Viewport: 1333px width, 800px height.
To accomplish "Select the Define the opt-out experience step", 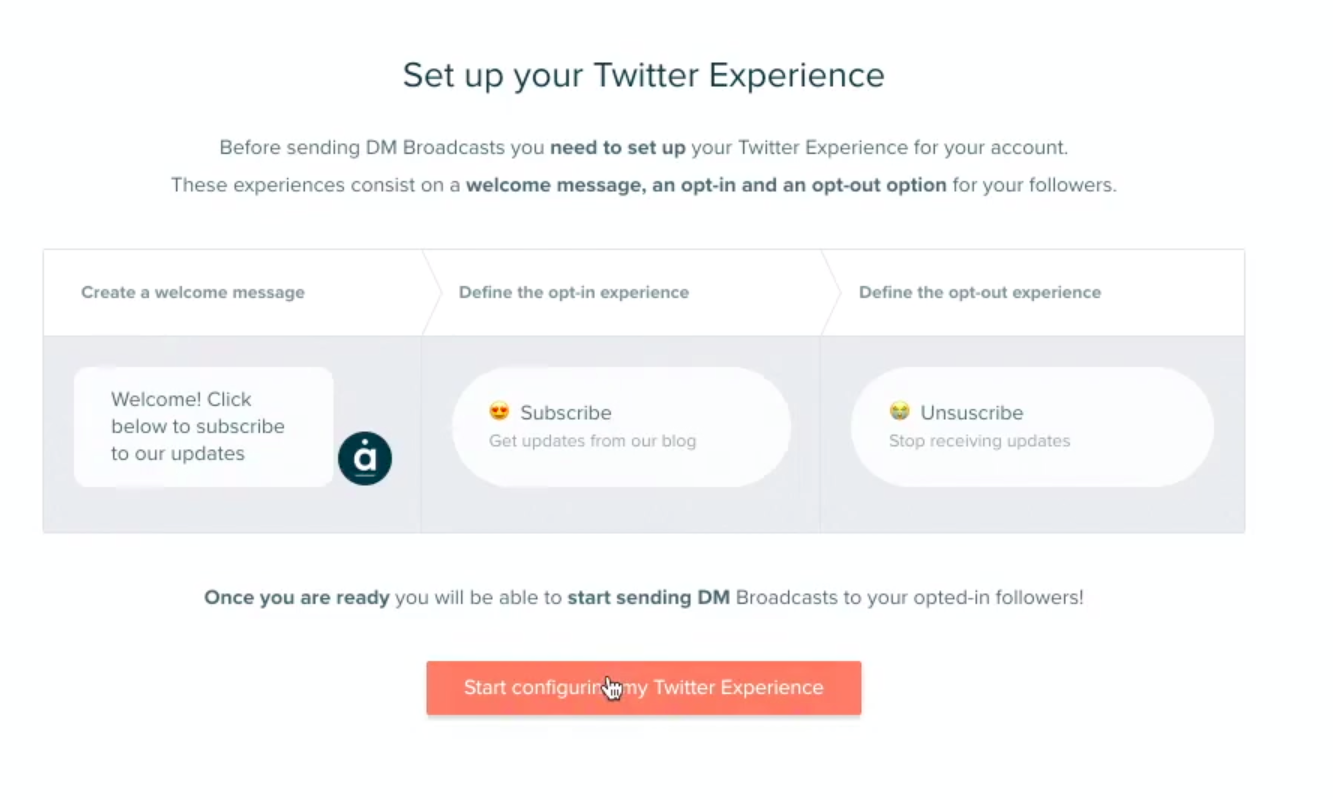I will (980, 293).
